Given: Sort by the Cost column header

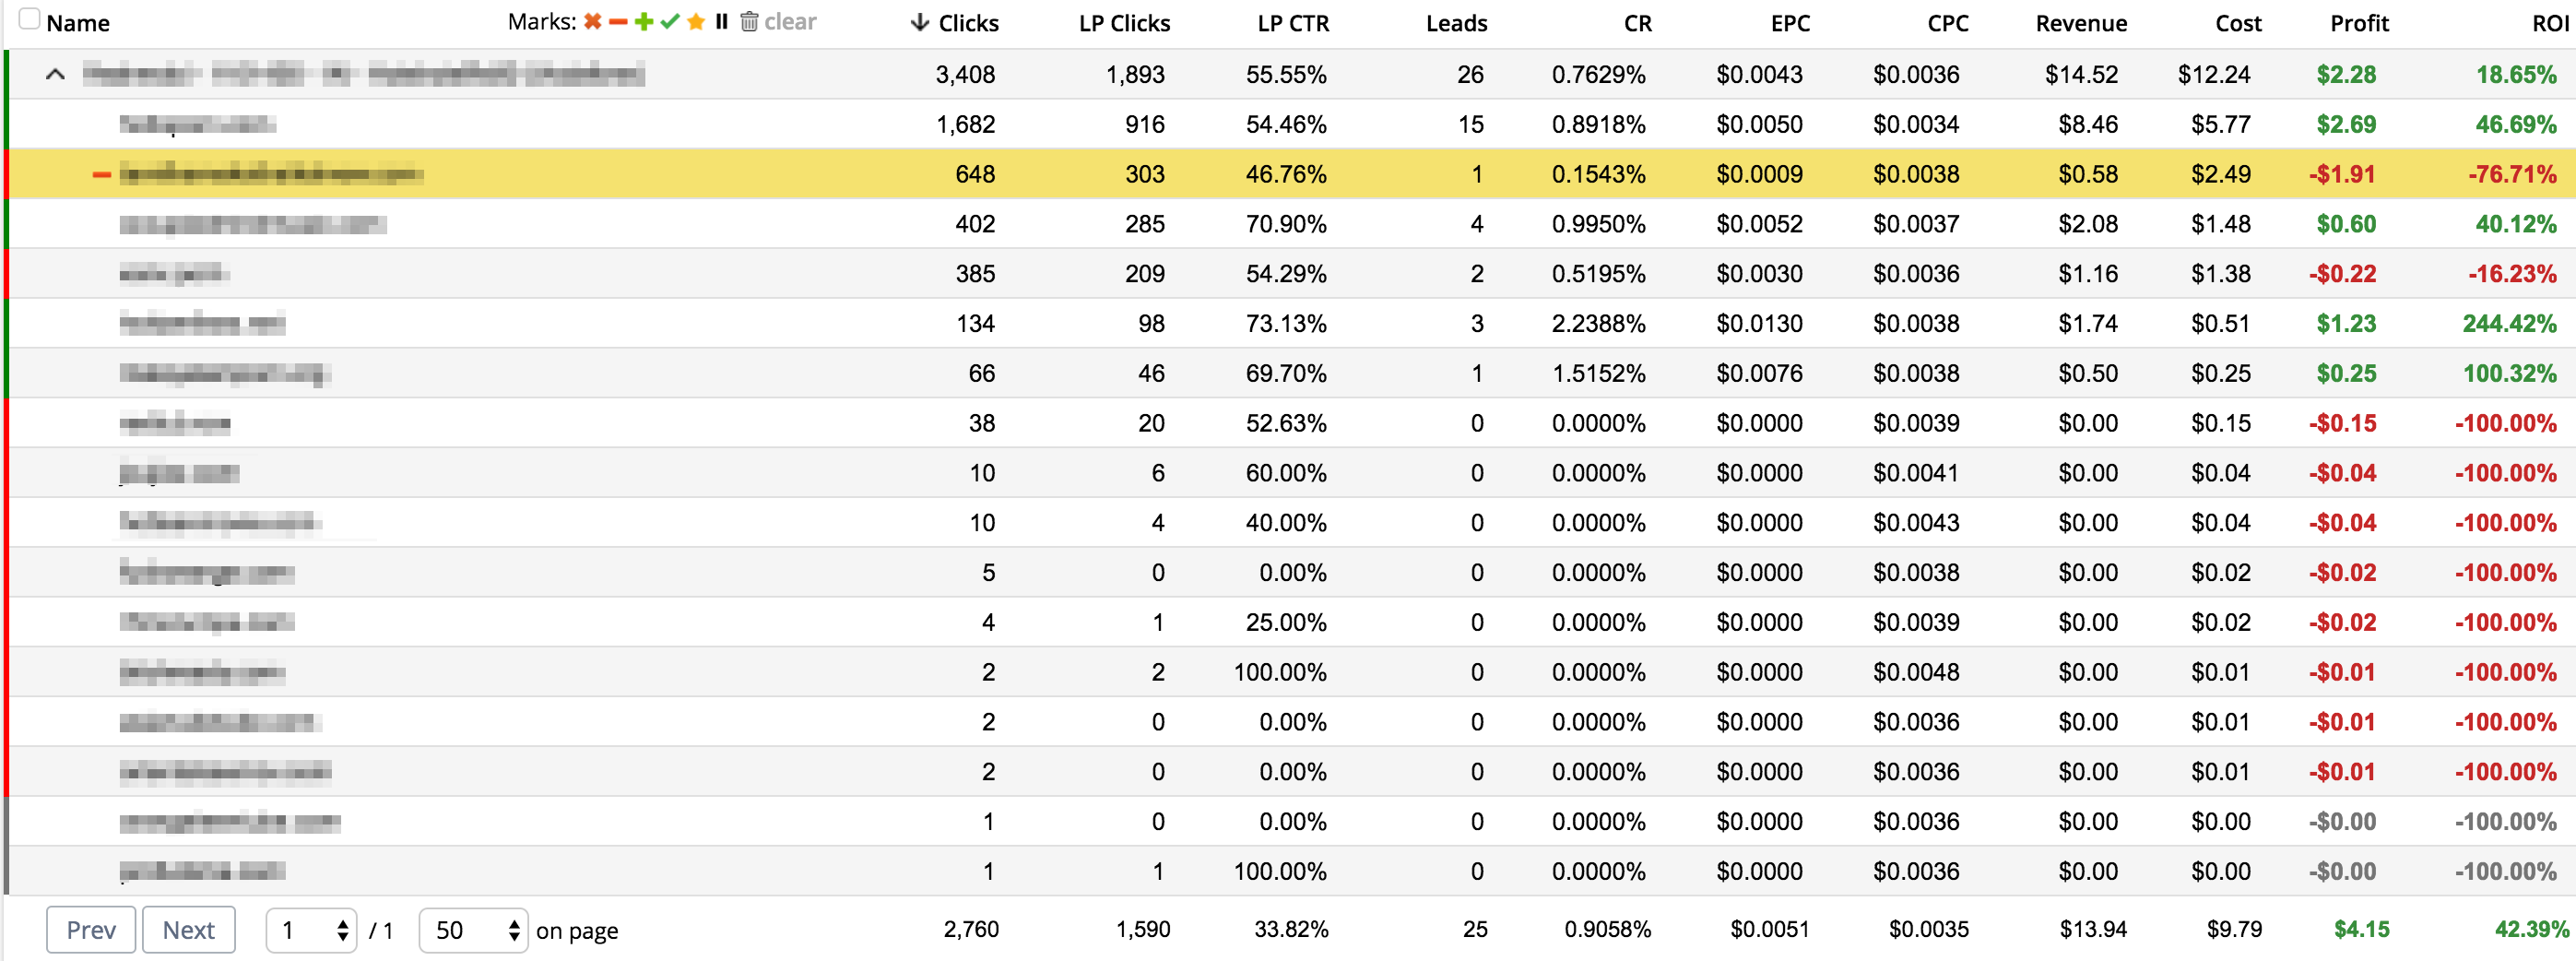Looking at the screenshot, I should coord(2238,23).
